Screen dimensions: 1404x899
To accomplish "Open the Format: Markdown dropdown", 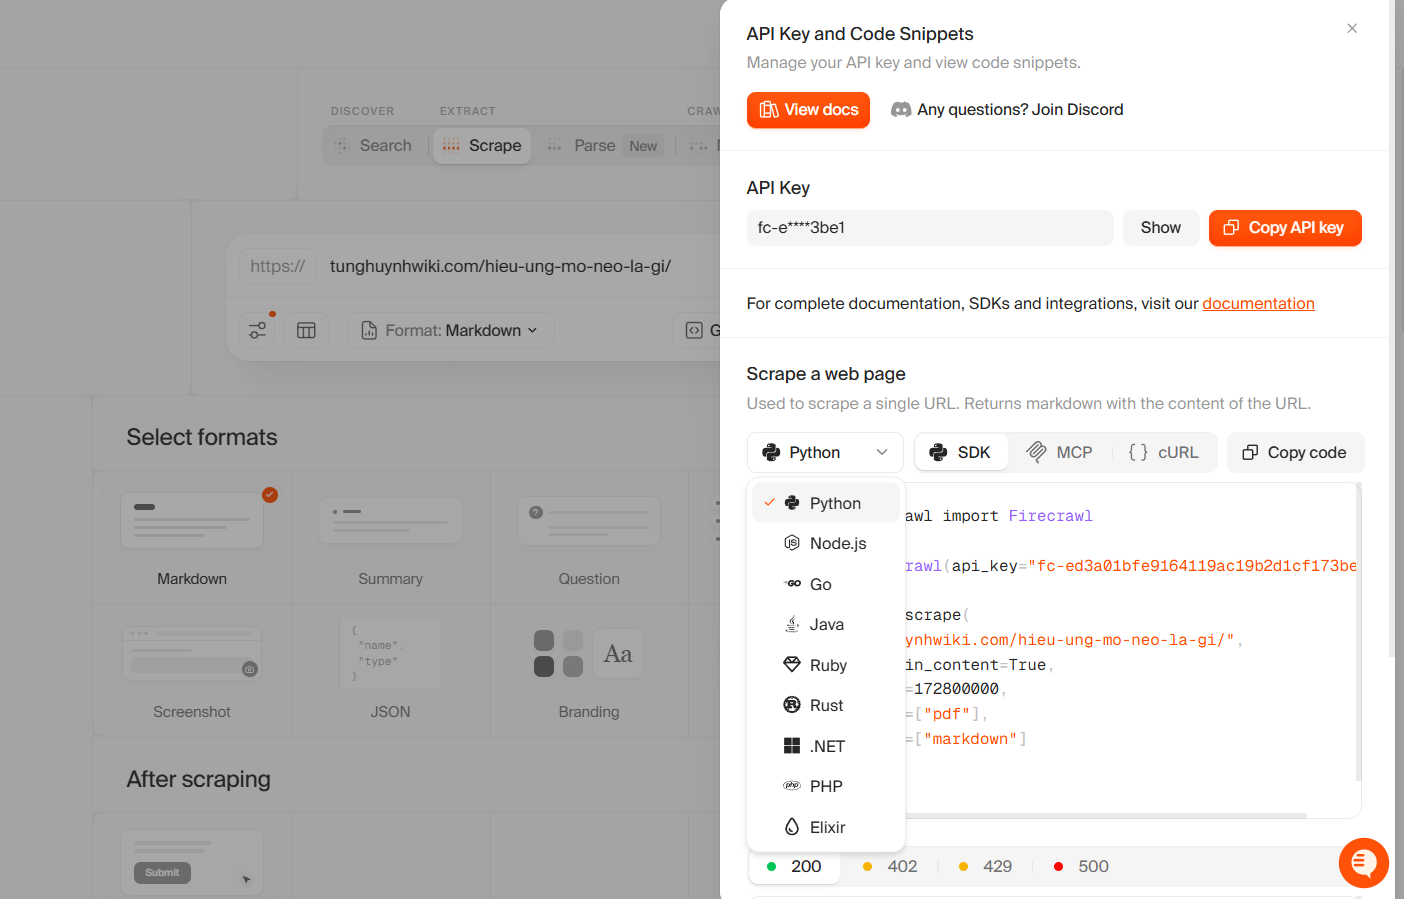I will pos(450,330).
